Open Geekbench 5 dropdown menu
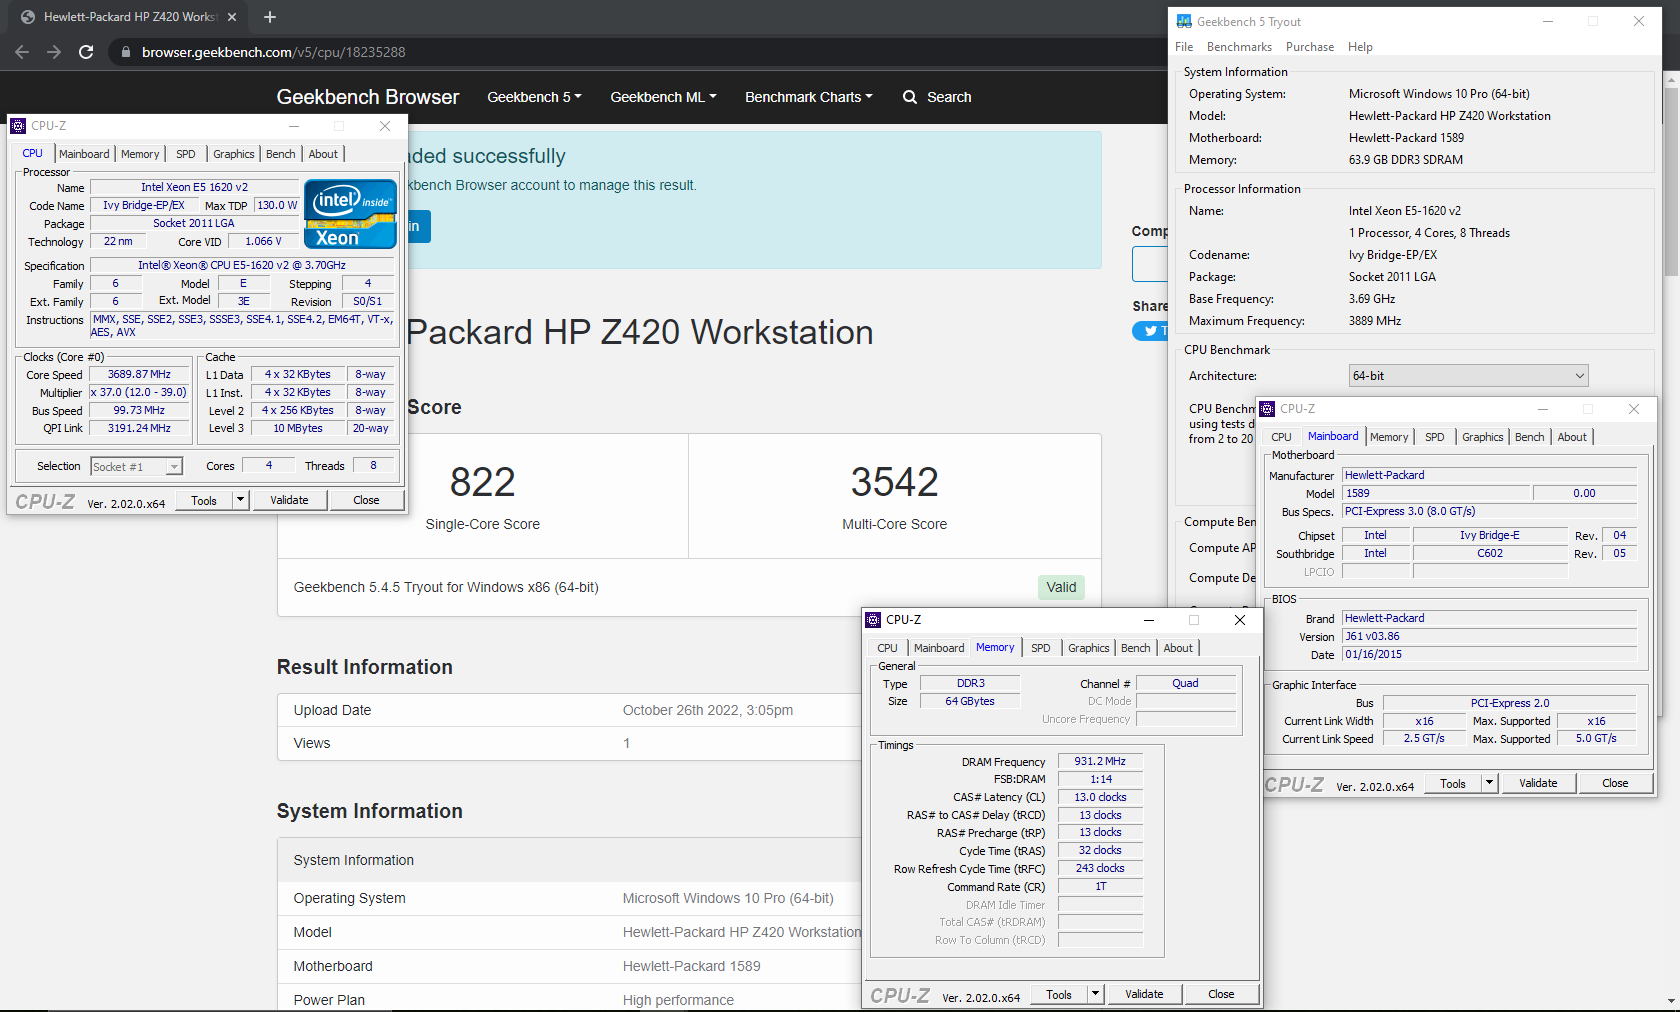Screen dimensions: 1680x1012 pos(534,97)
